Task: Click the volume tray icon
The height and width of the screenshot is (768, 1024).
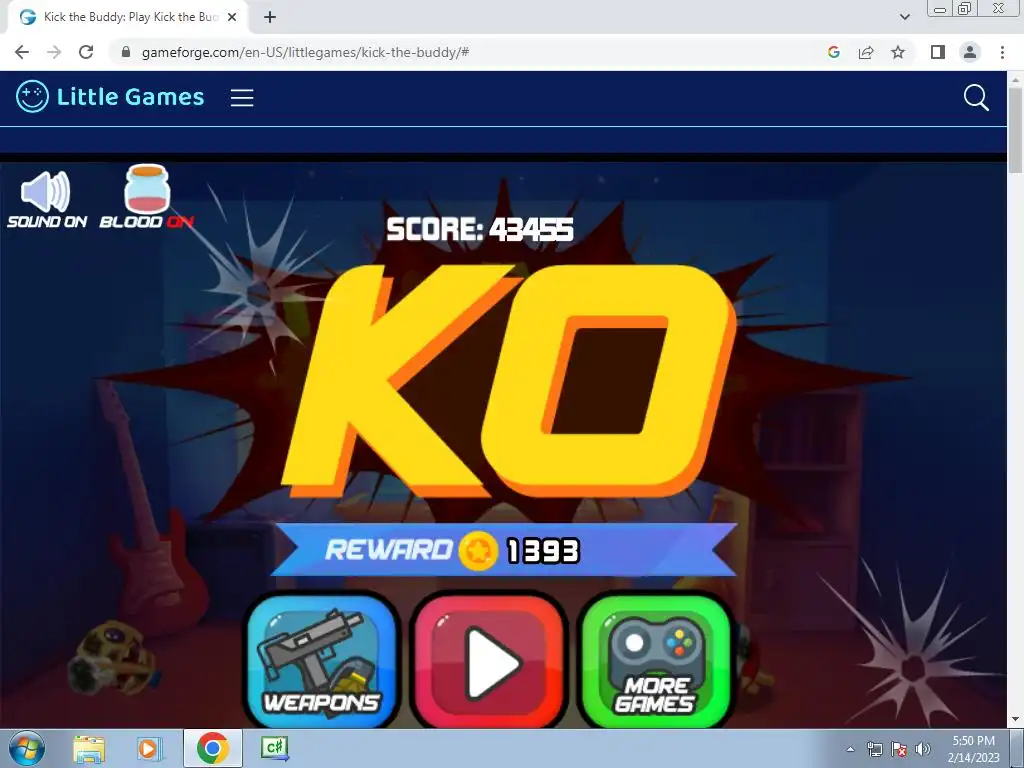Action: 922,749
